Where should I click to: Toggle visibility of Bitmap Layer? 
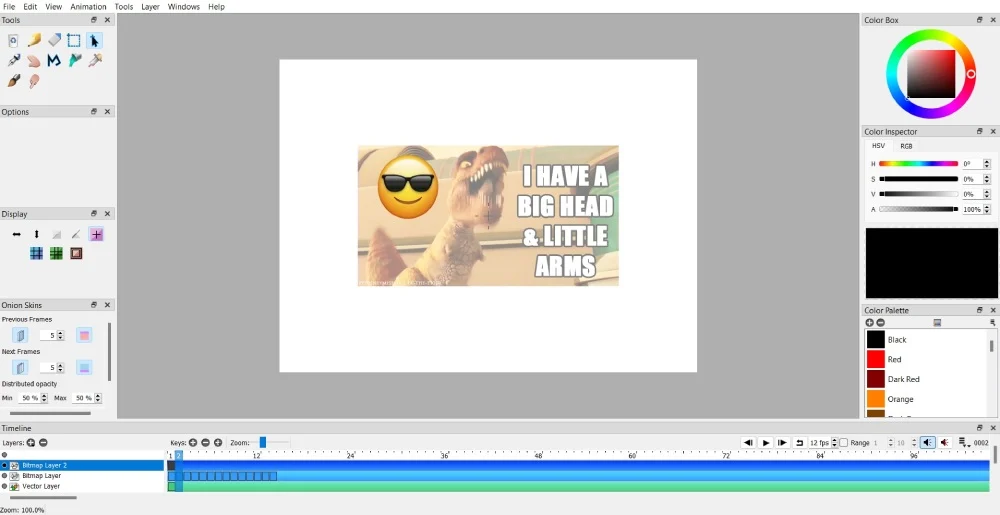click(4, 475)
